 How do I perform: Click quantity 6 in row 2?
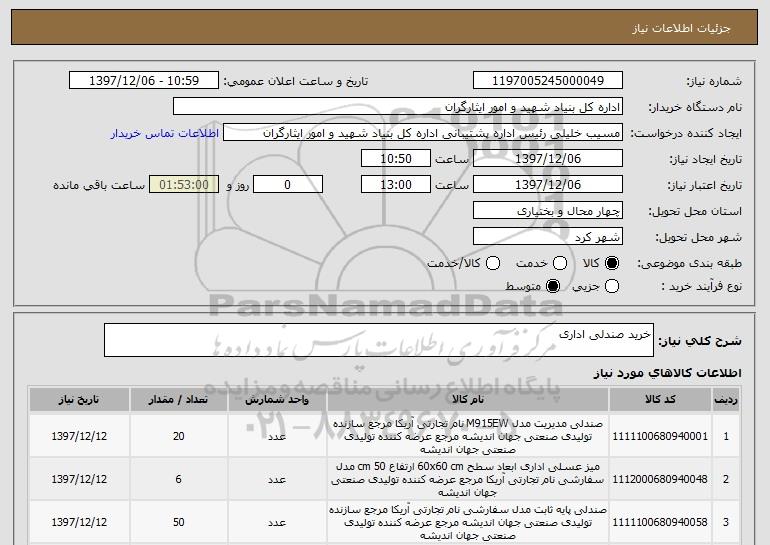[x=178, y=479]
